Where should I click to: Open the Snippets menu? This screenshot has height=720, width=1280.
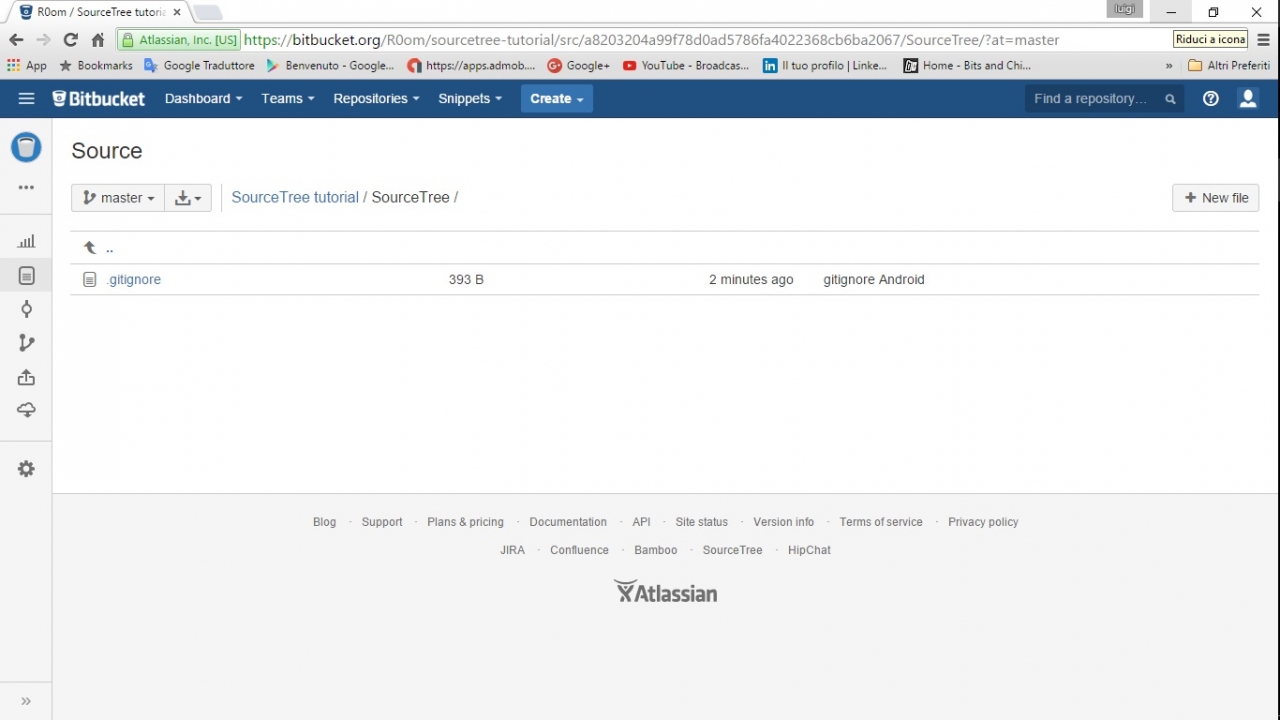pyautogui.click(x=469, y=98)
